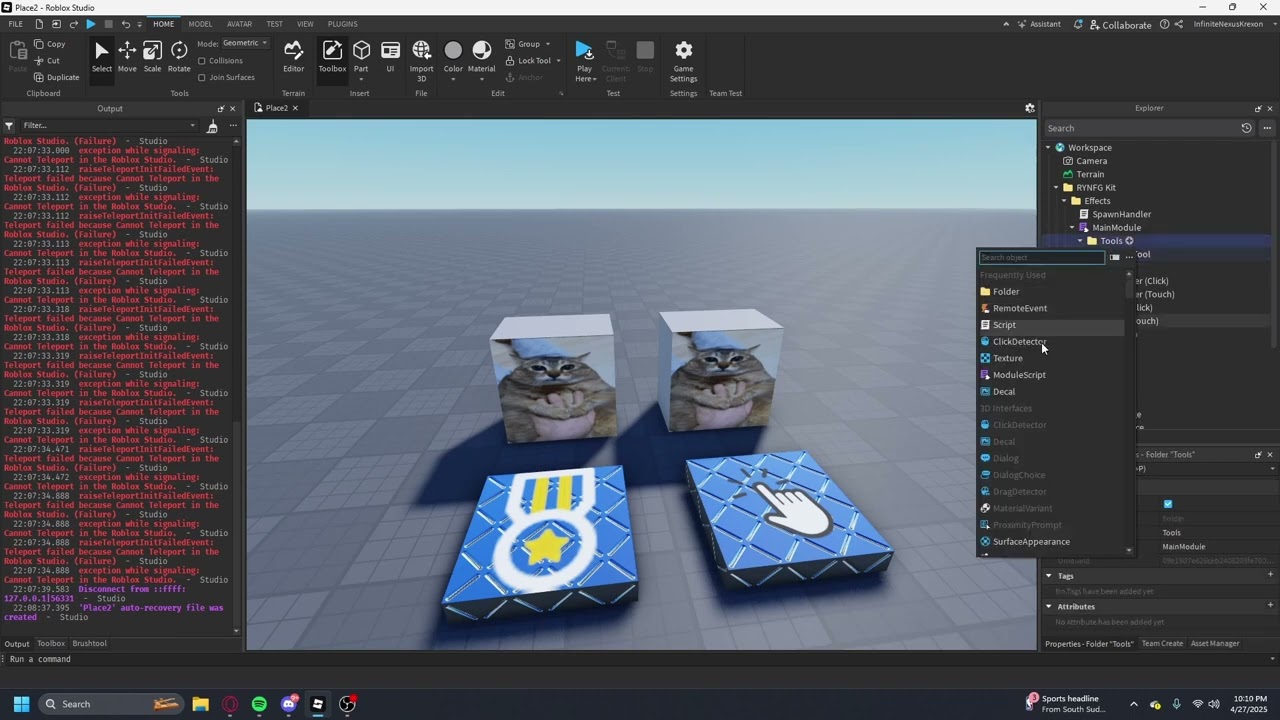Toggle the checked Properties checkbox
The height and width of the screenshot is (720, 1280).
coord(1168,504)
